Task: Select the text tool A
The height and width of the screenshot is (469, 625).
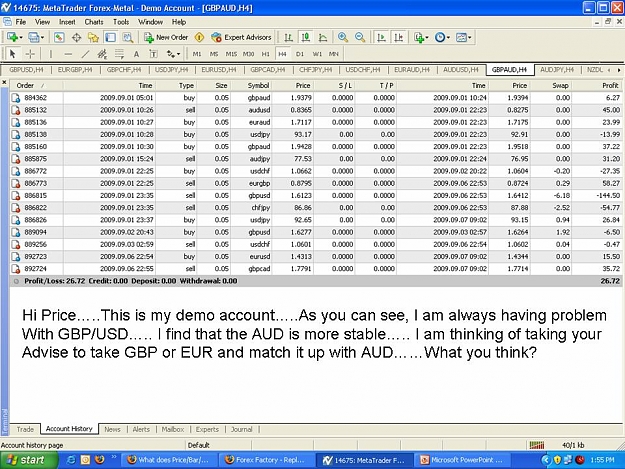Action: pos(136,54)
